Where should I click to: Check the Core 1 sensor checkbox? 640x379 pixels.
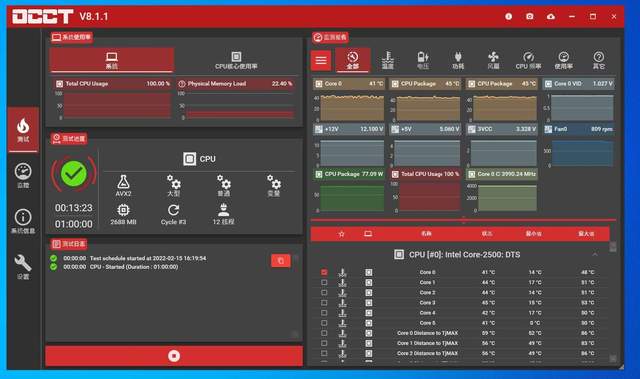pyautogui.click(x=324, y=282)
